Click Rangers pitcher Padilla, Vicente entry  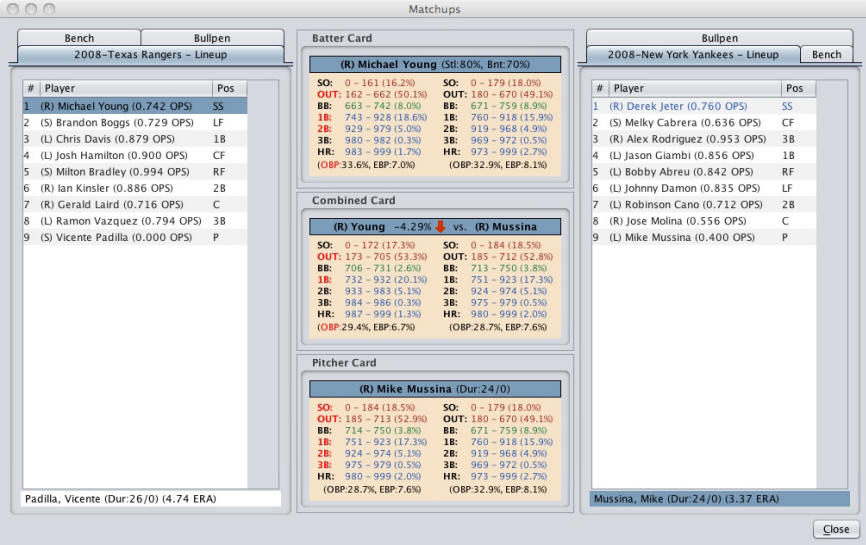tap(151, 499)
